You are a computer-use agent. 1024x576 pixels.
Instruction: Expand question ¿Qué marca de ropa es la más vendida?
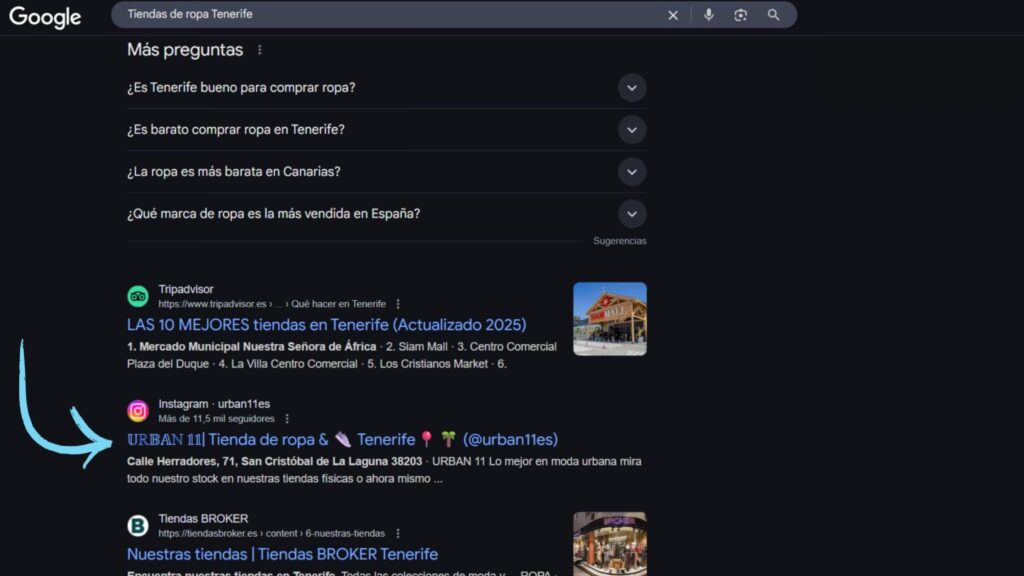point(387,214)
